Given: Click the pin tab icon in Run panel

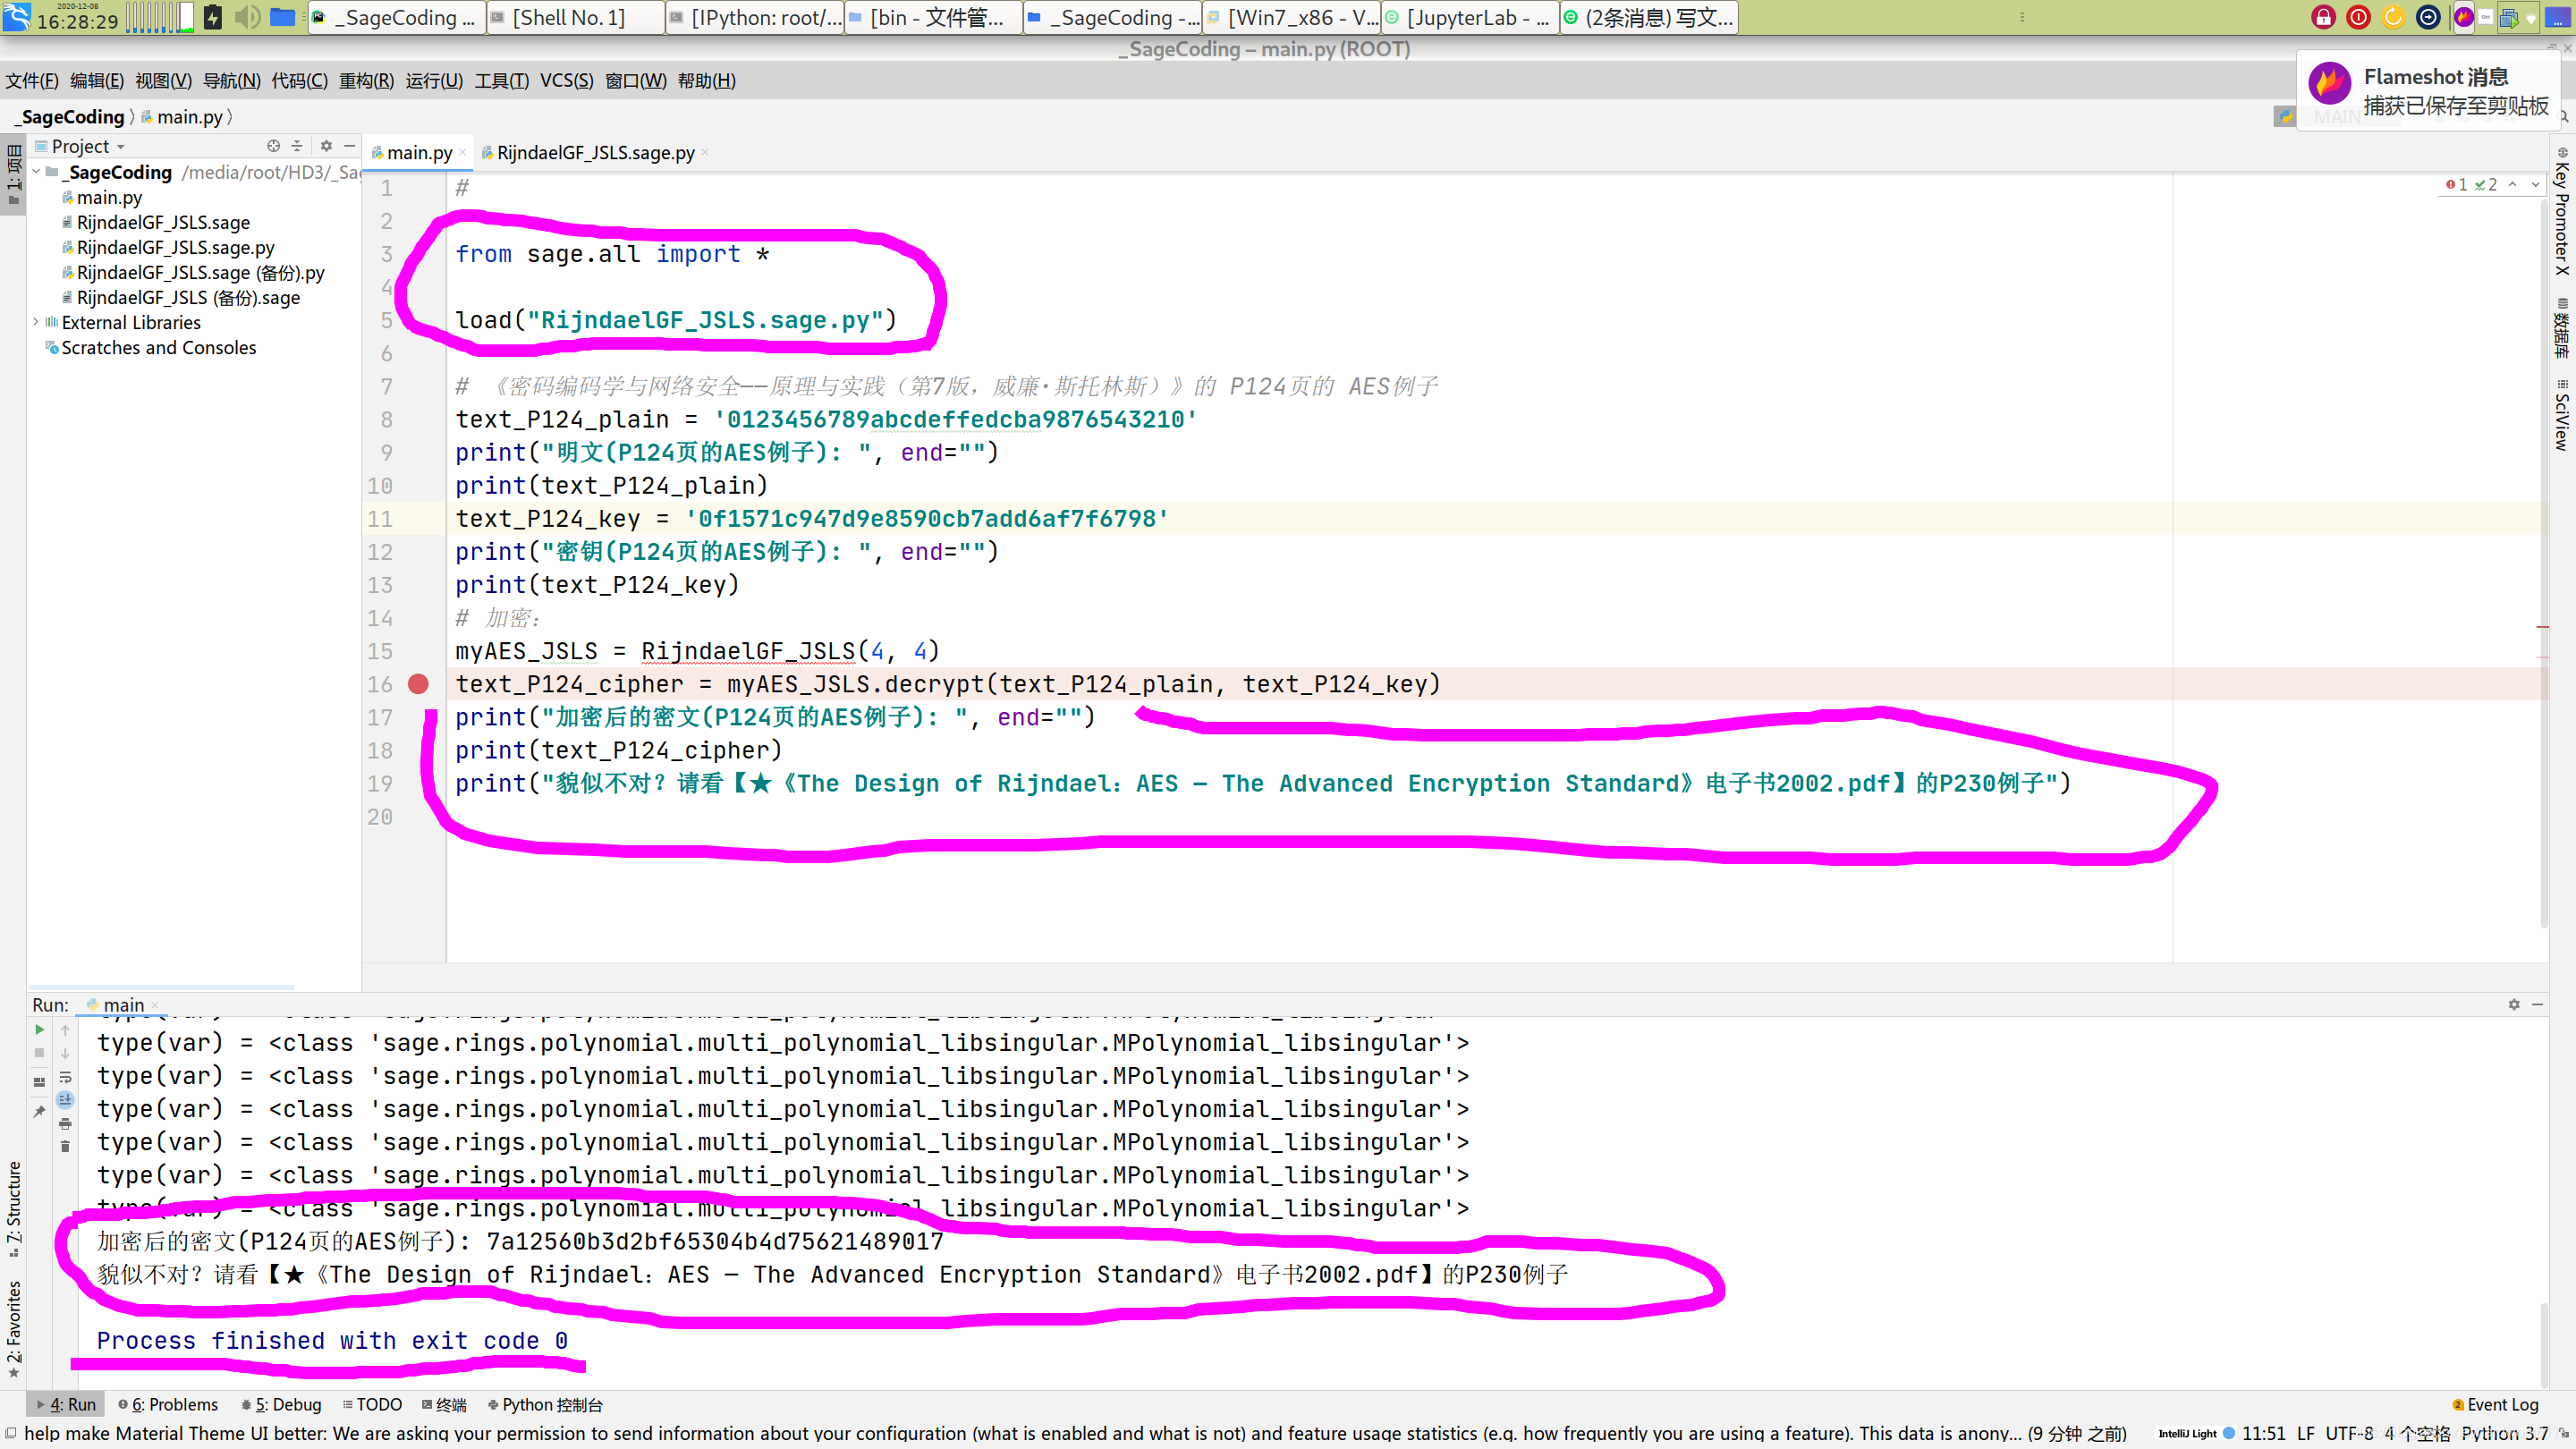Looking at the screenshot, I should [x=39, y=1111].
